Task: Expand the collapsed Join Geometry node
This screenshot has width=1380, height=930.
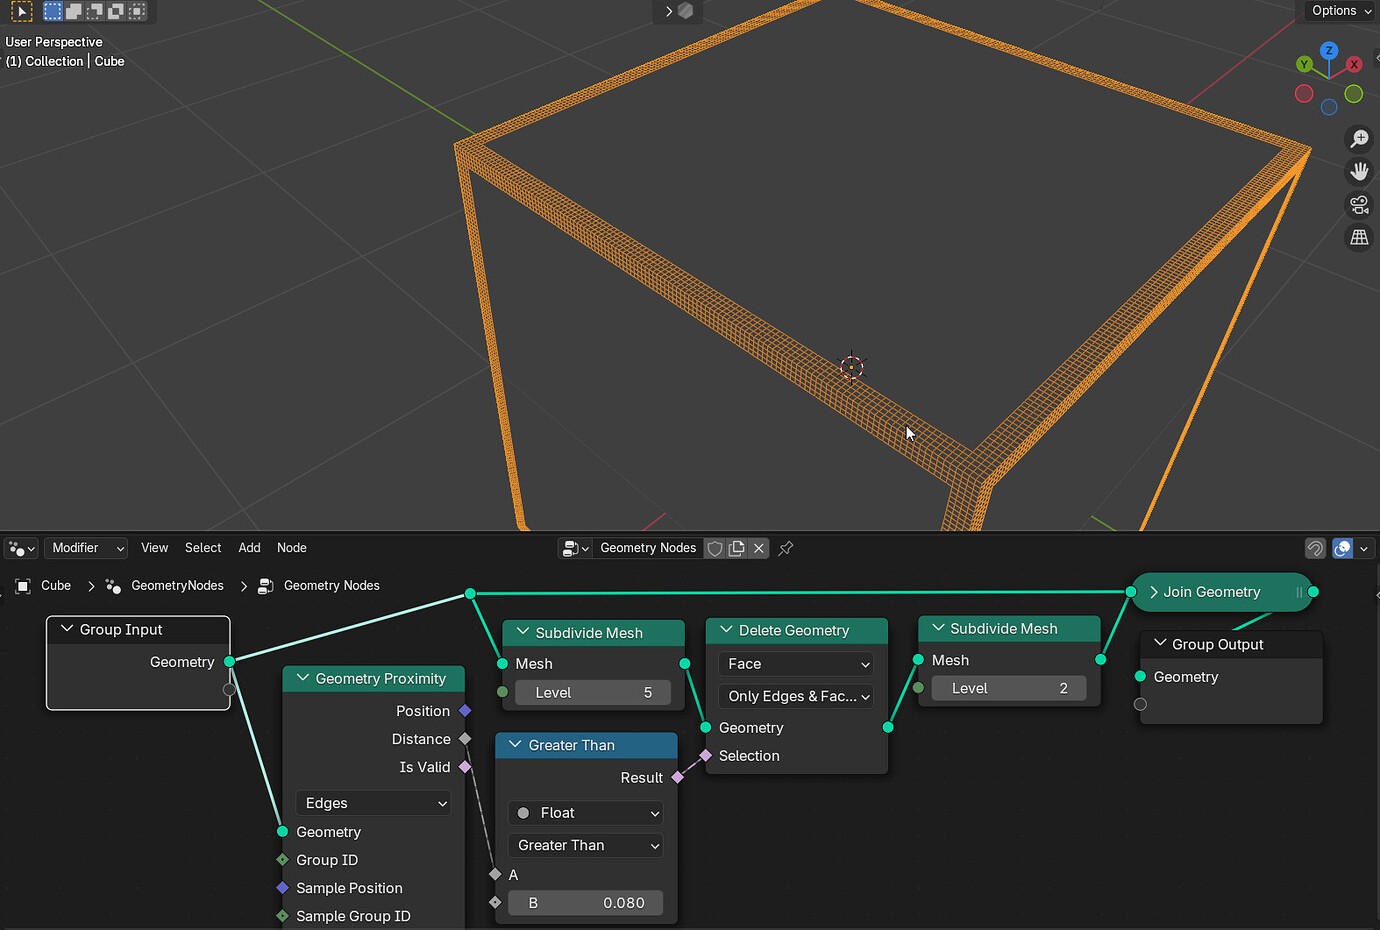Action: point(1154,592)
